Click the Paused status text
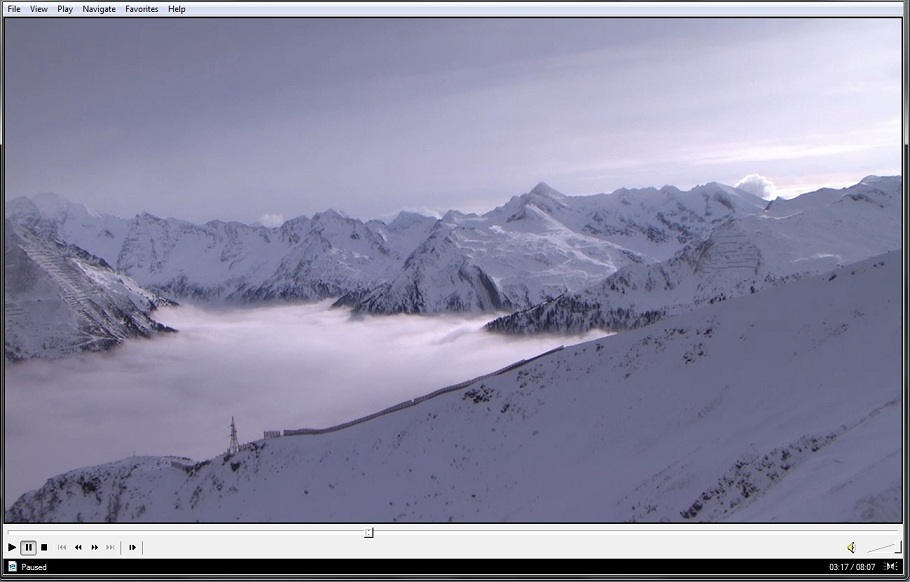The image size is (910, 582). (x=34, y=567)
